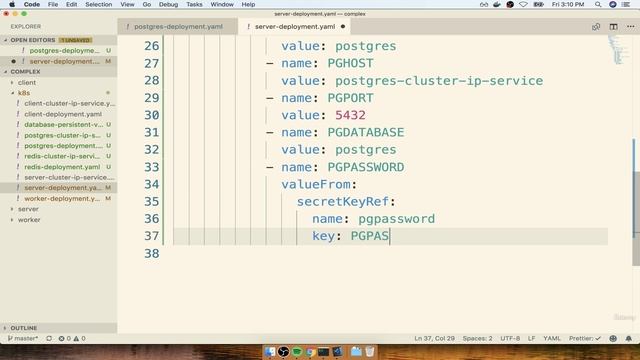
Task: Click the Siri icon in the menu bar
Action: click(613, 4)
